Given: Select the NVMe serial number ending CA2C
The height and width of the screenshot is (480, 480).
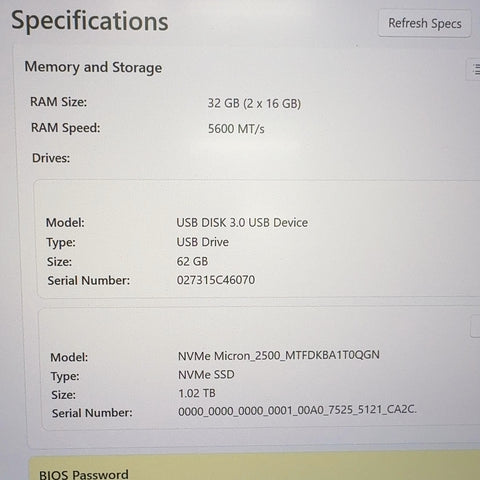Looking at the screenshot, I should coord(297,410).
